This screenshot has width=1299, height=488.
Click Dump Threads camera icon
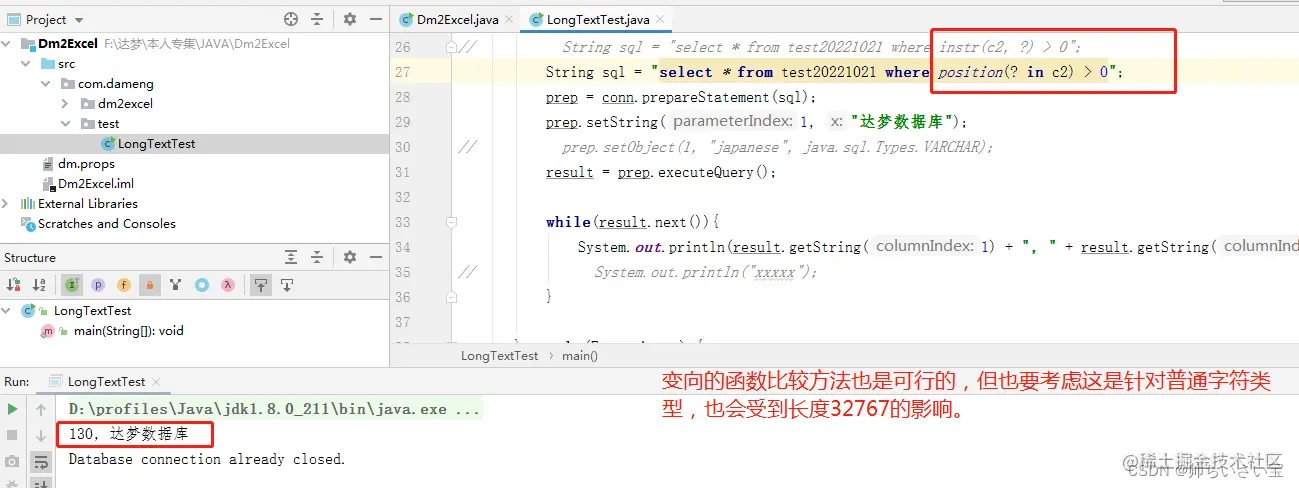coord(13,461)
